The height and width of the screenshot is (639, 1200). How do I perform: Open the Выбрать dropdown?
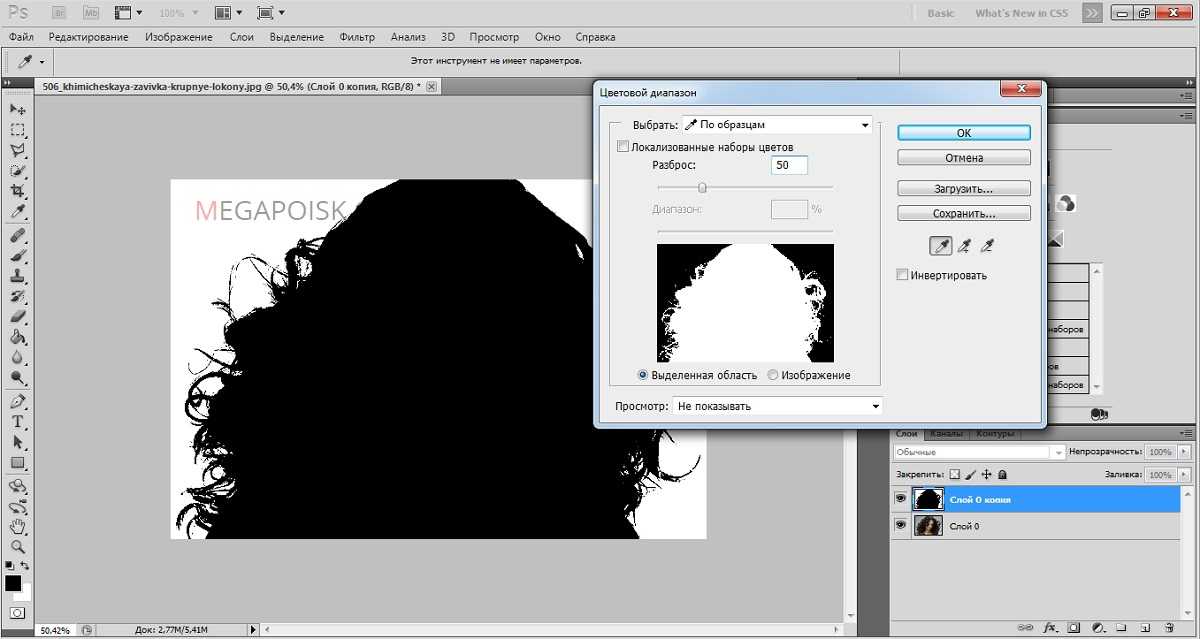(x=776, y=125)
